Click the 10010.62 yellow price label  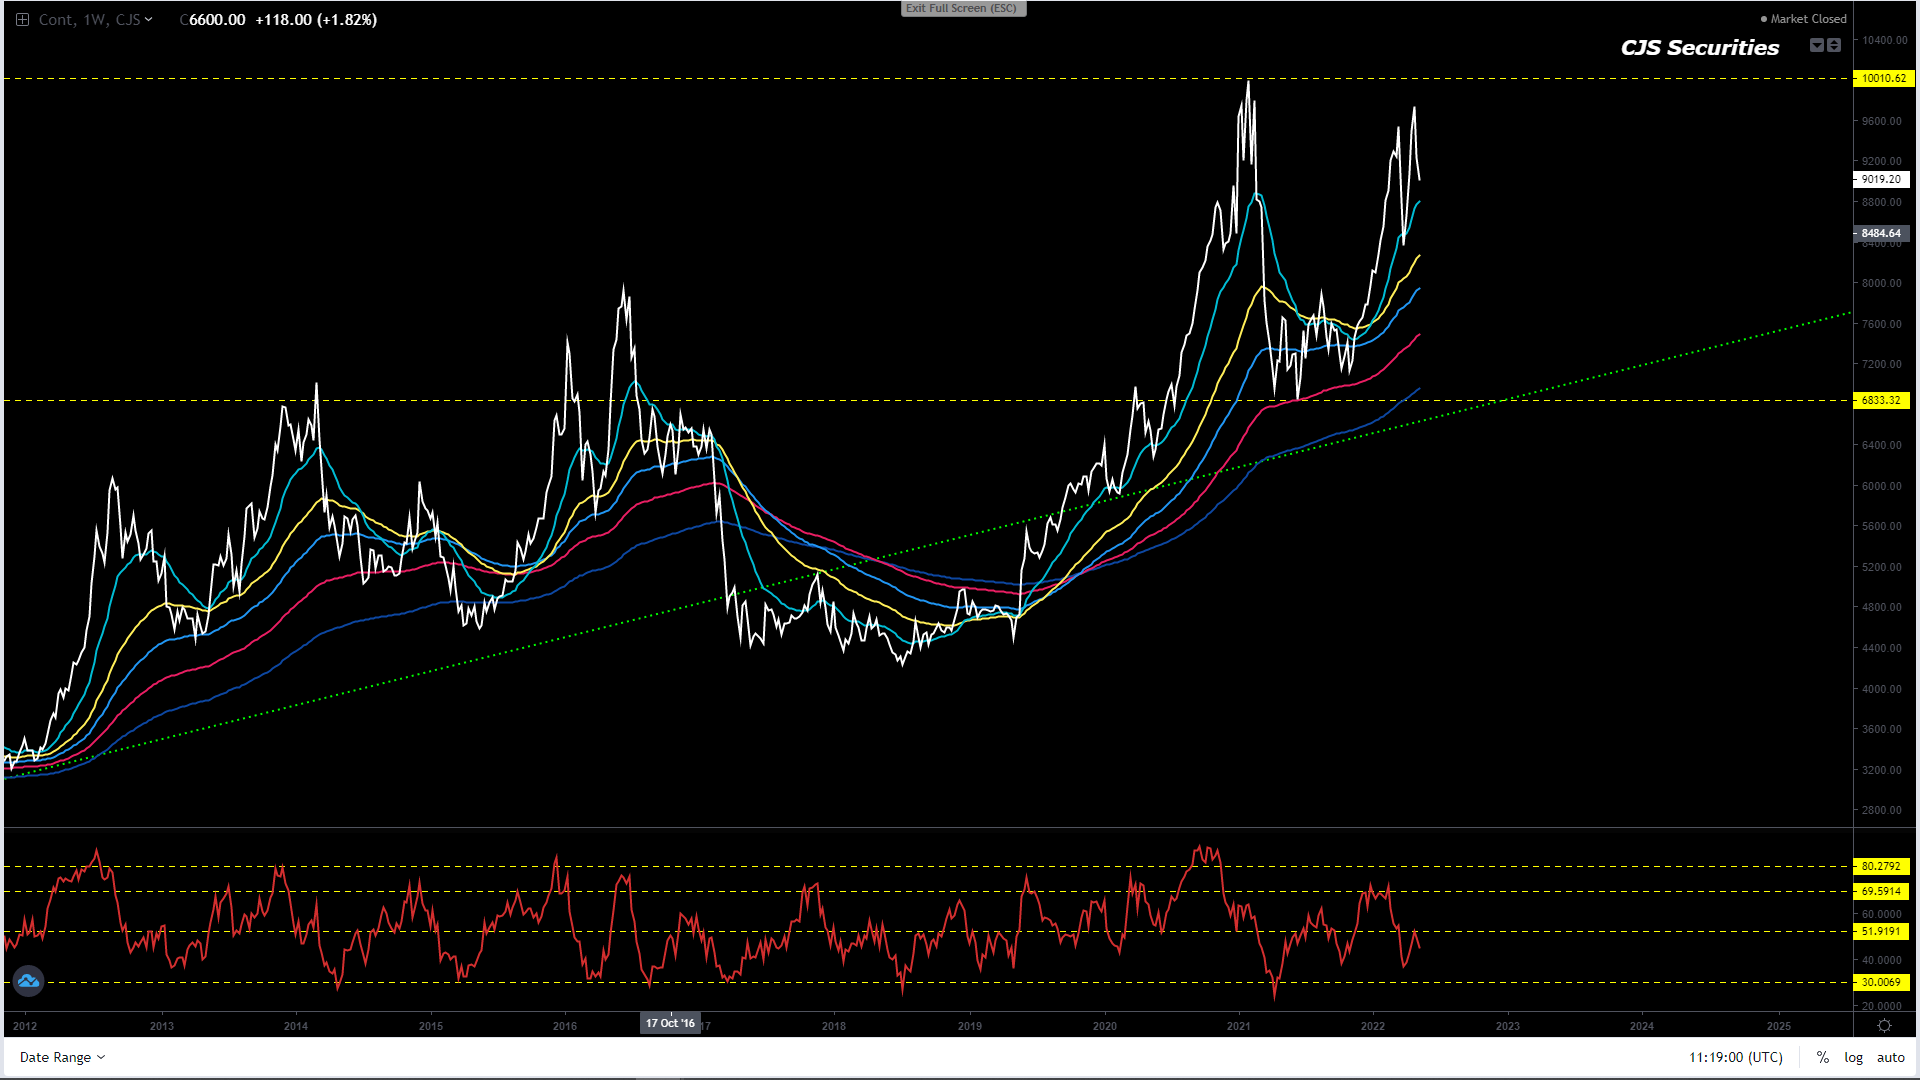click(x=1882, y=78)
